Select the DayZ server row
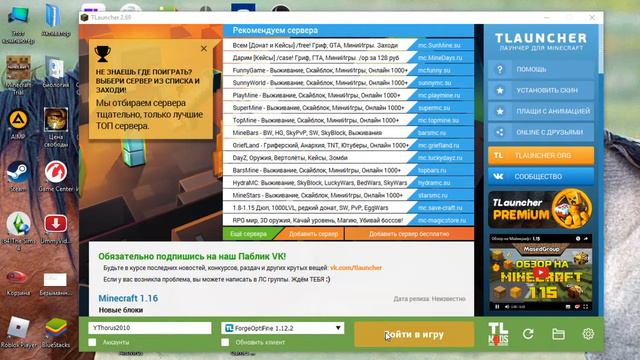The width and height of the screenshot is (640, 360). click(349, 158)
